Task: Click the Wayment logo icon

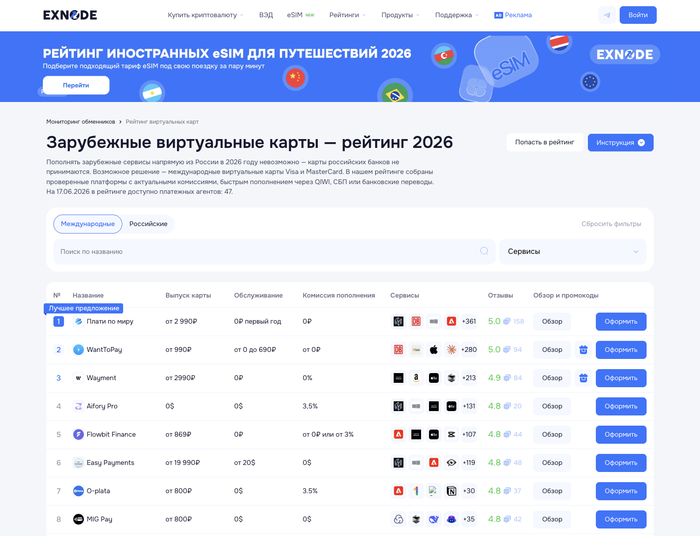Action: pos(78,378)
